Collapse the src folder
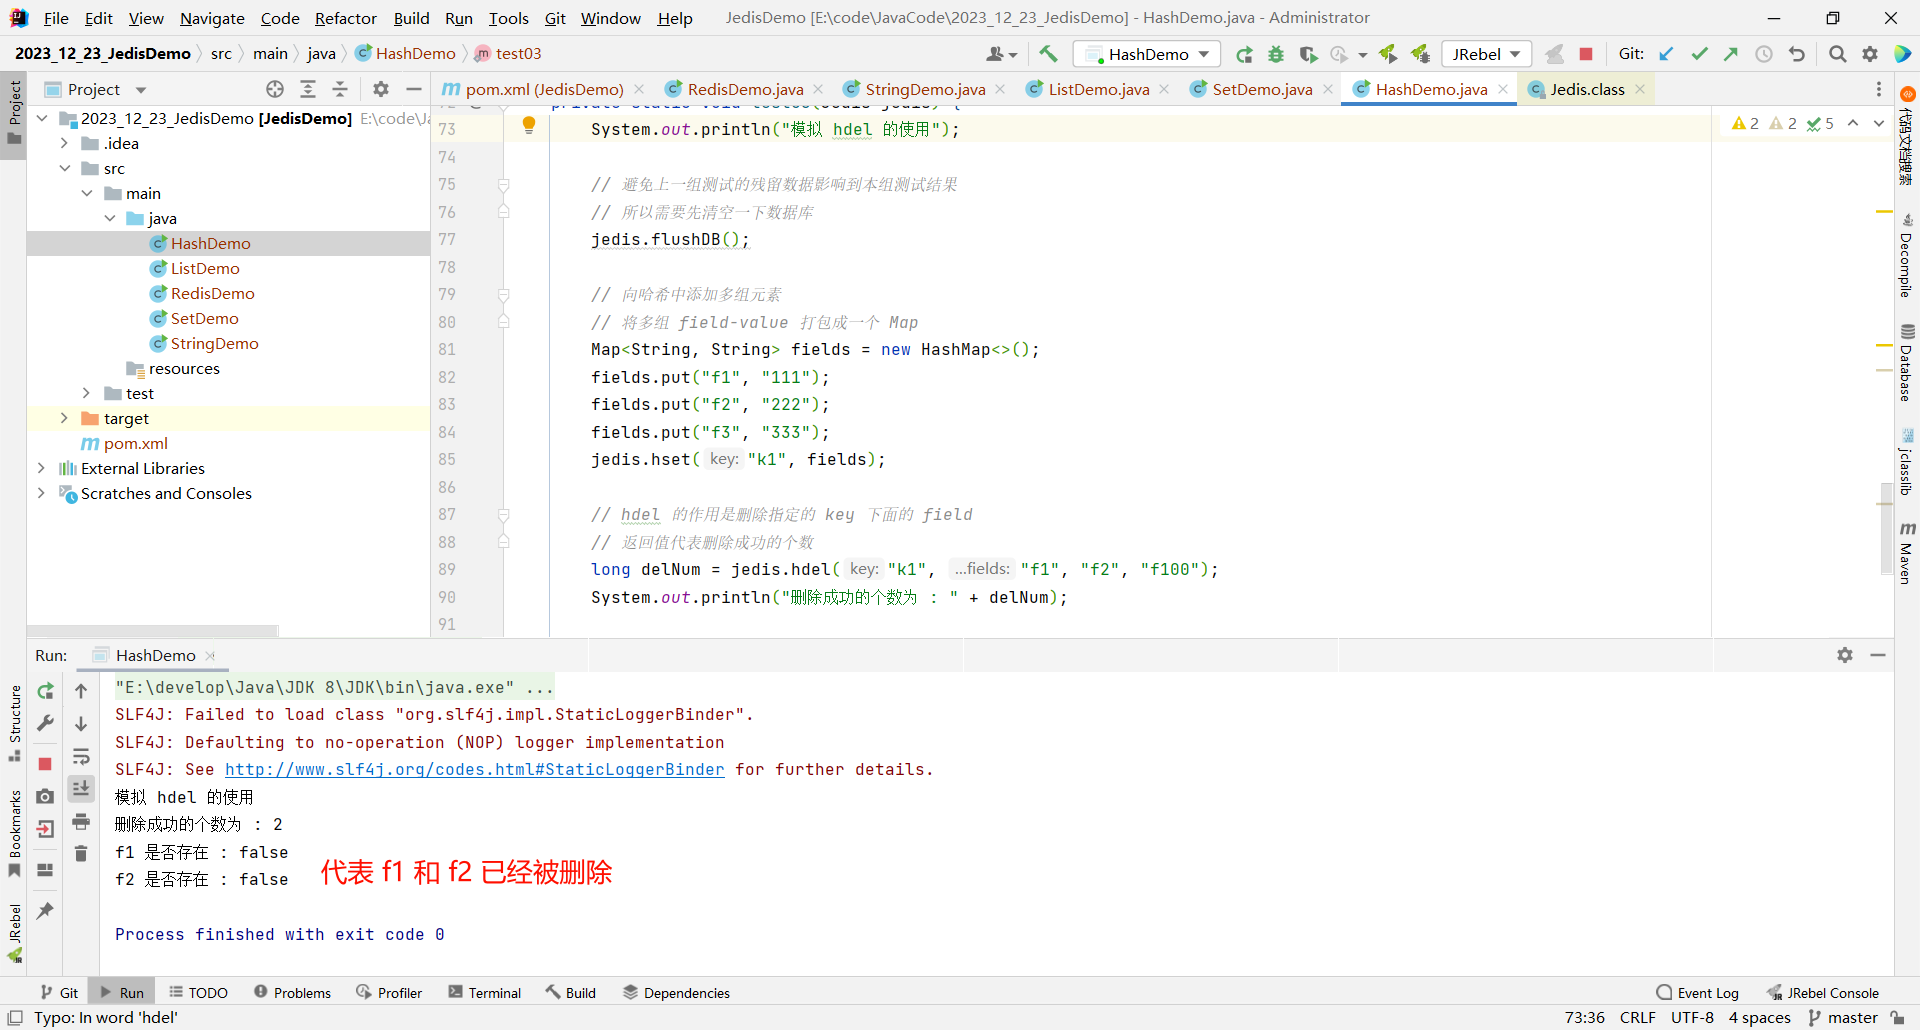 [64, 168]
